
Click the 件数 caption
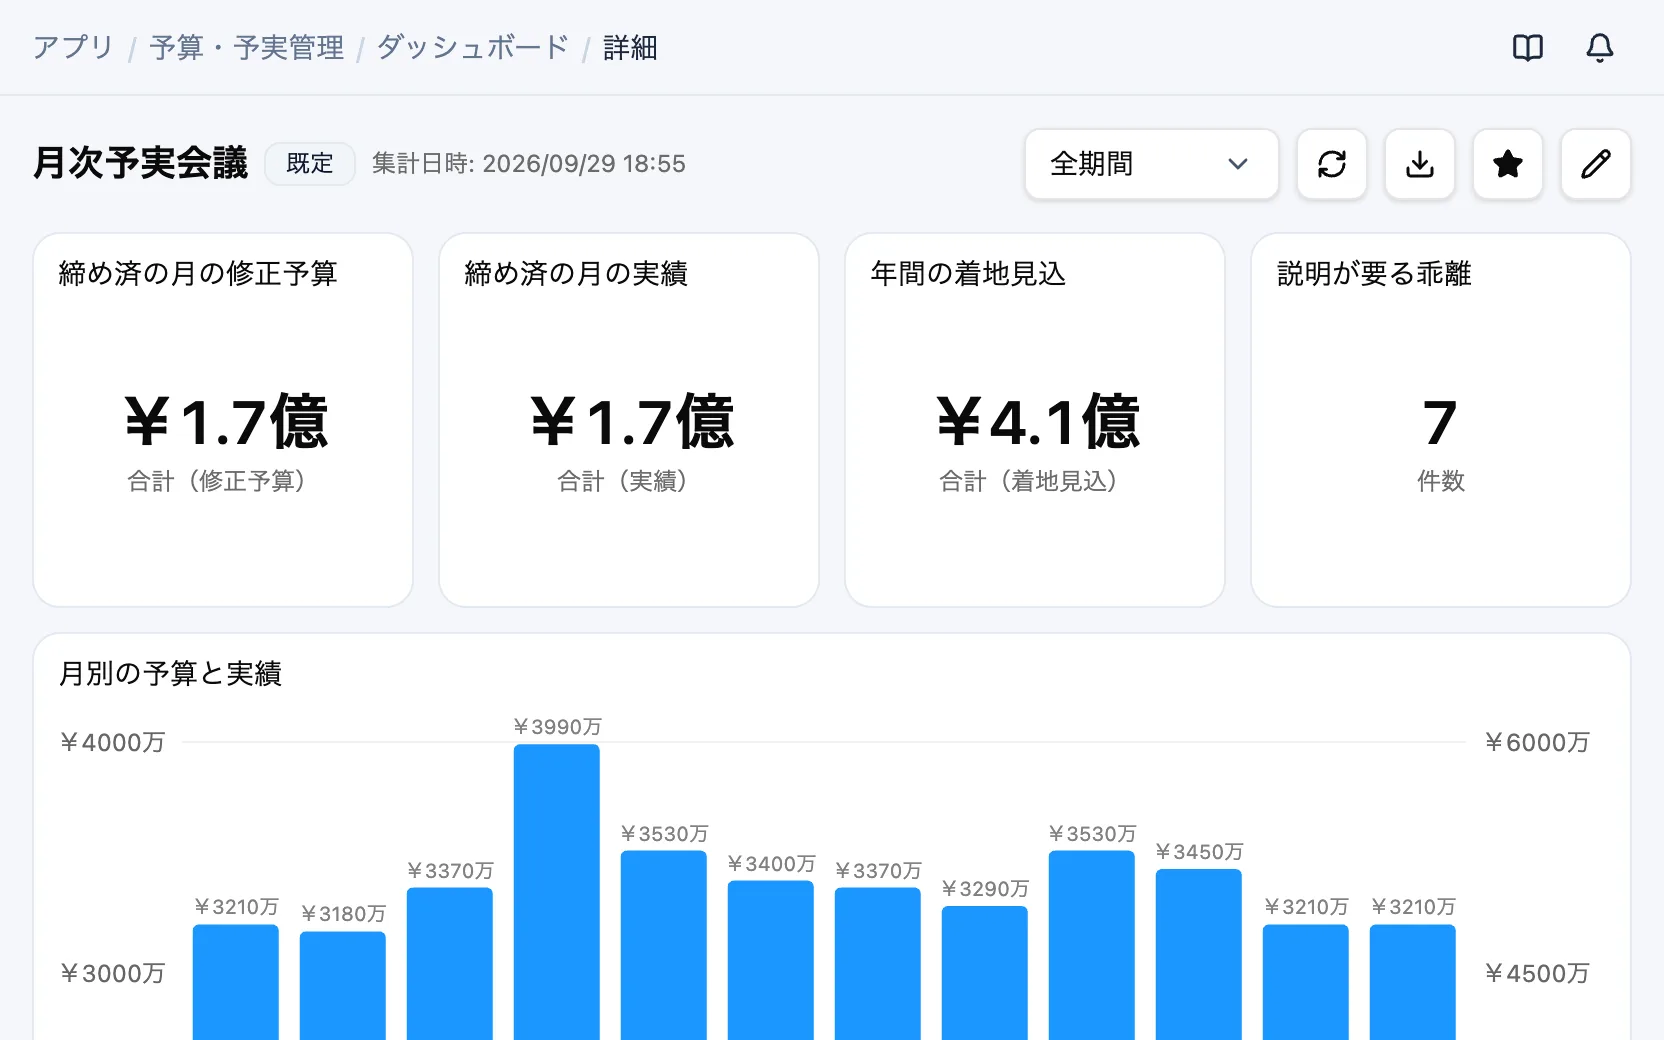tap(1441, 481)
